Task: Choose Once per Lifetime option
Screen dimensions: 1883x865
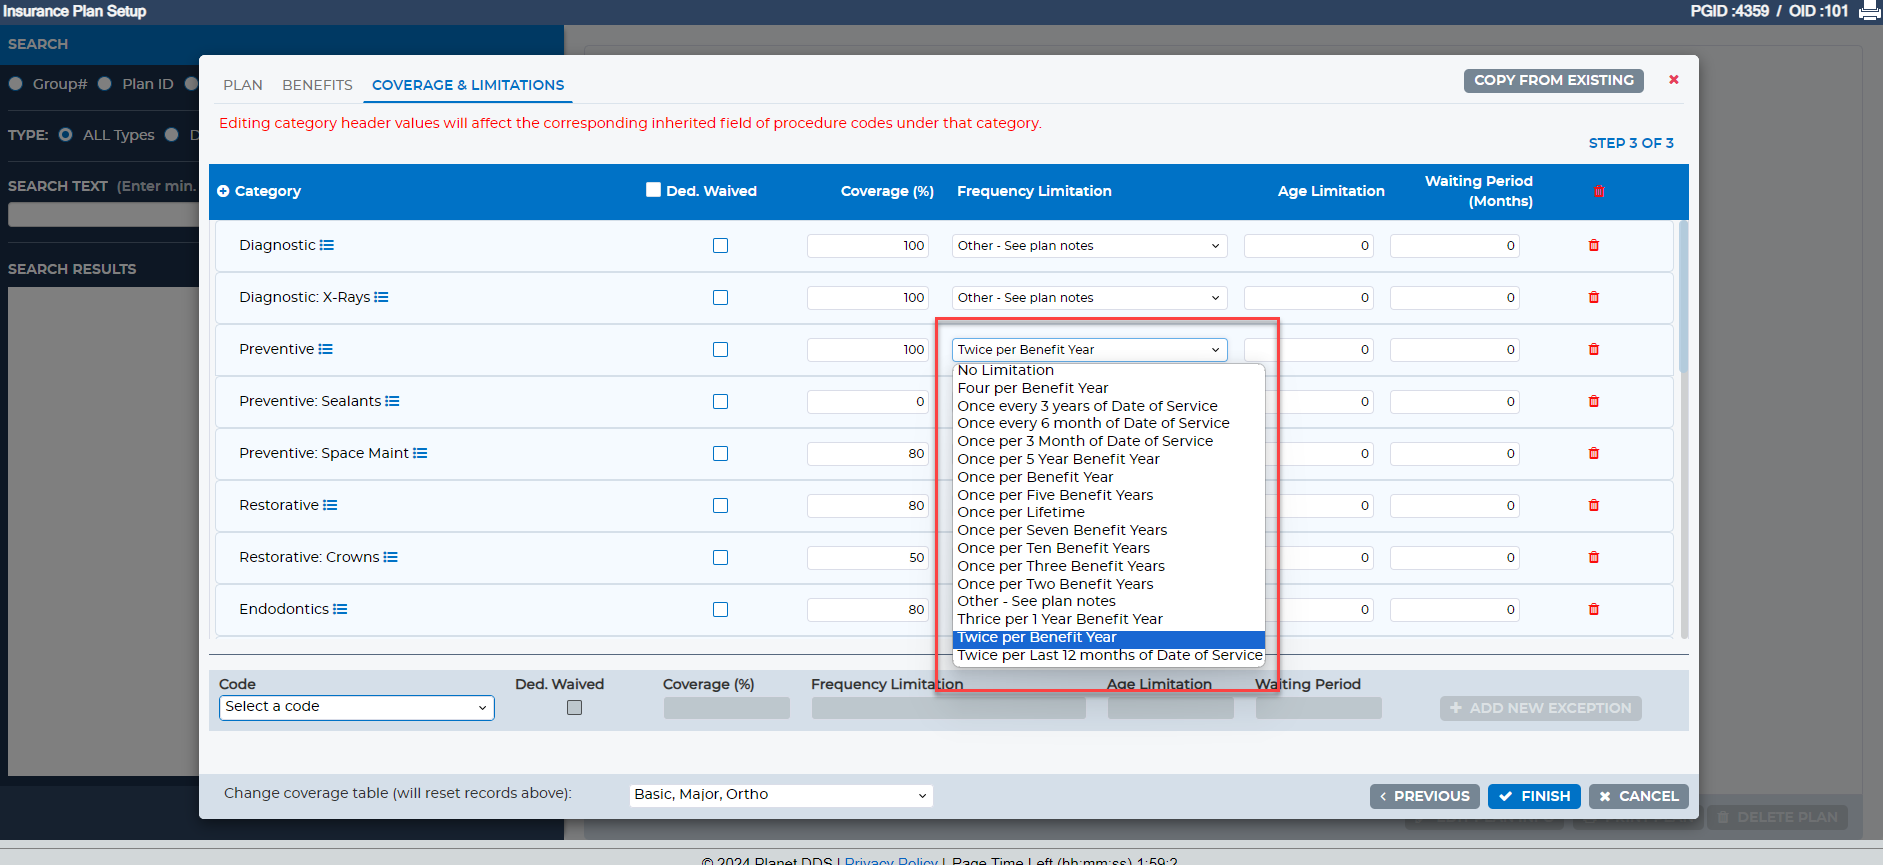Action: click(1109, 512)
